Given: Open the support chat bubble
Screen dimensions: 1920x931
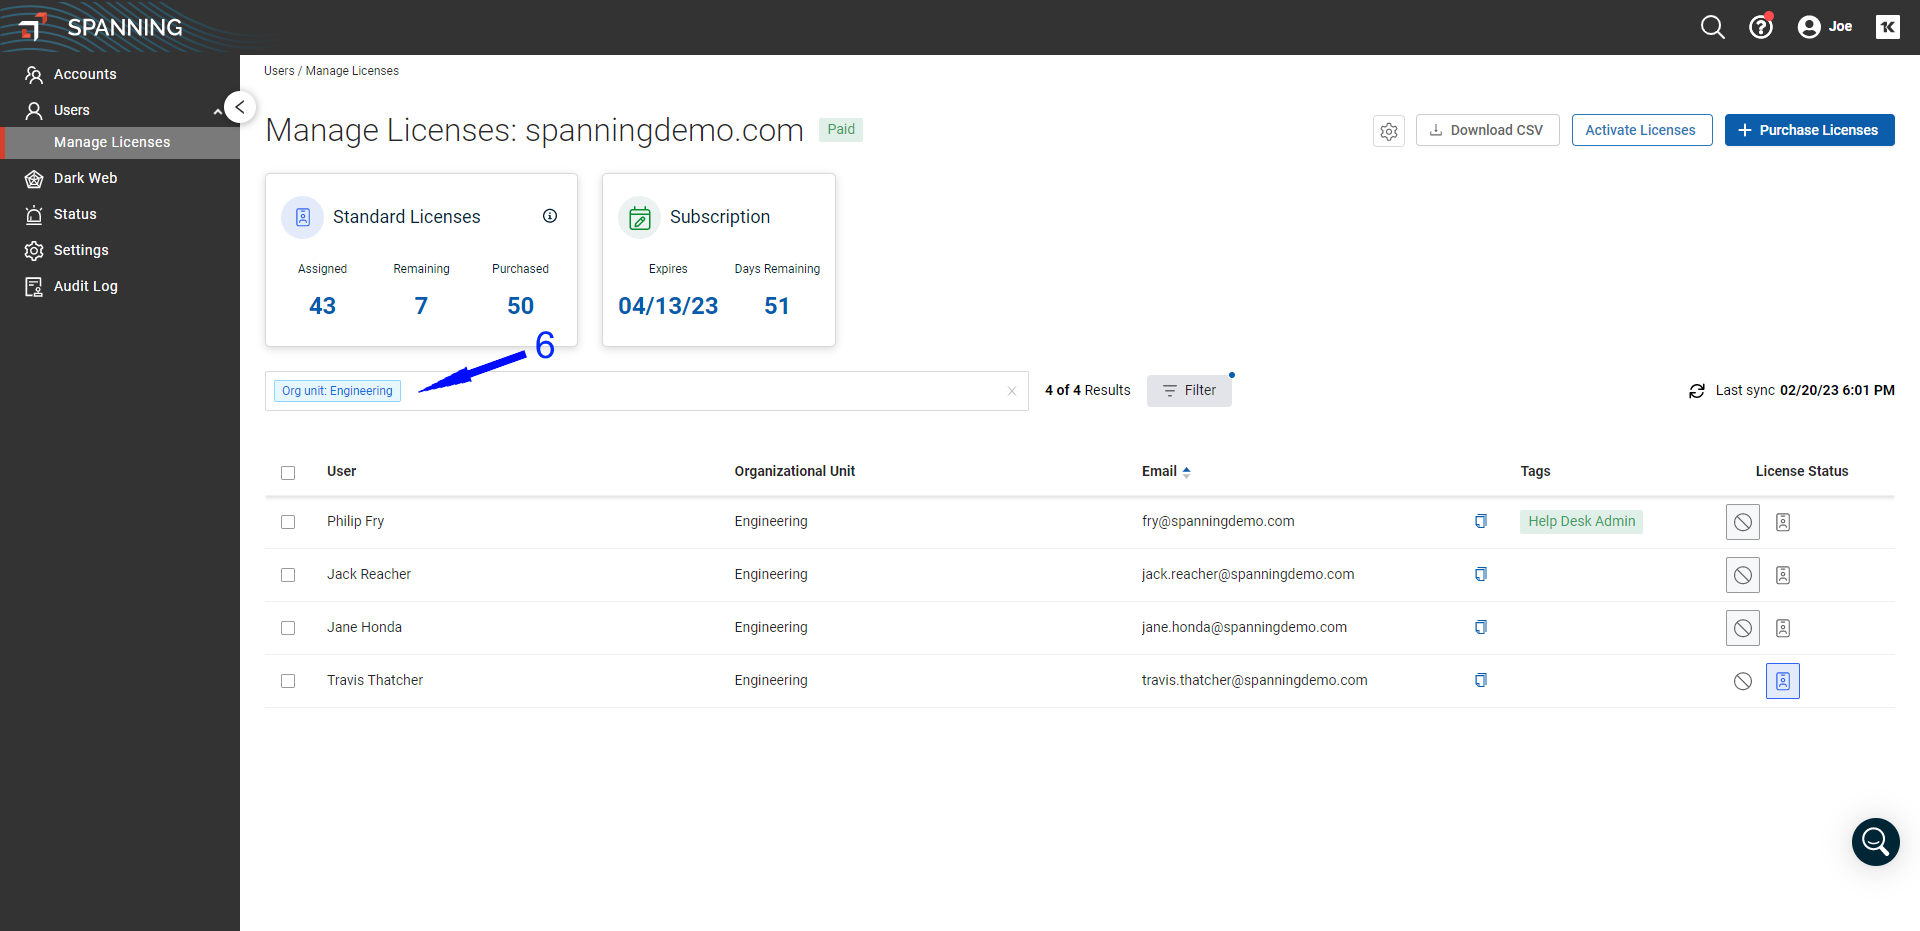Looking at the screenshot, I should point(1876,842).
